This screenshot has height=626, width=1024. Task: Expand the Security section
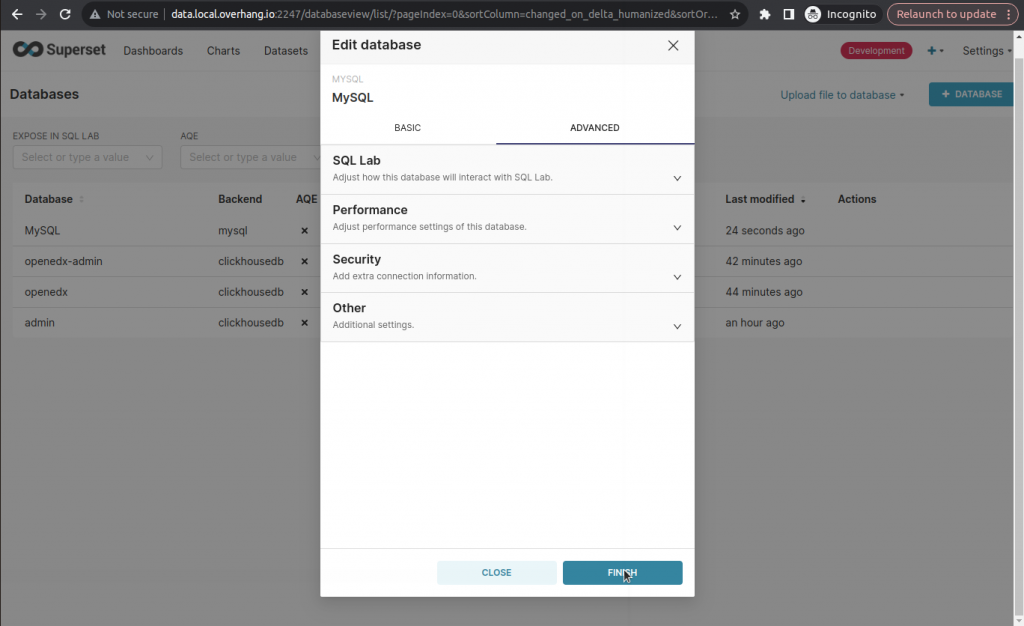(x=507, y=268)
